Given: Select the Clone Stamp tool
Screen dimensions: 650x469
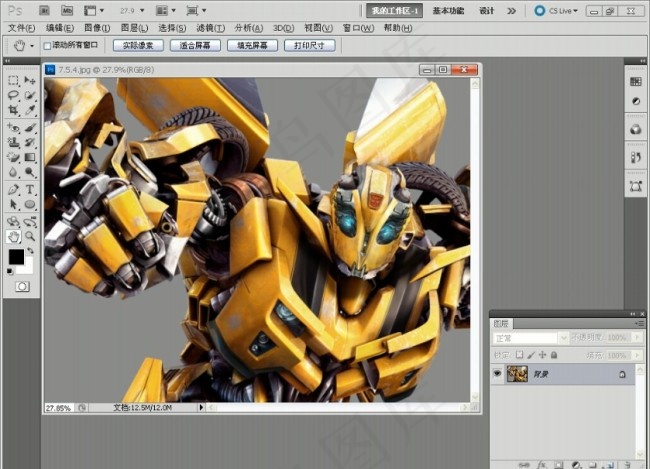Looking at the screenshot, I should [13, 142].
